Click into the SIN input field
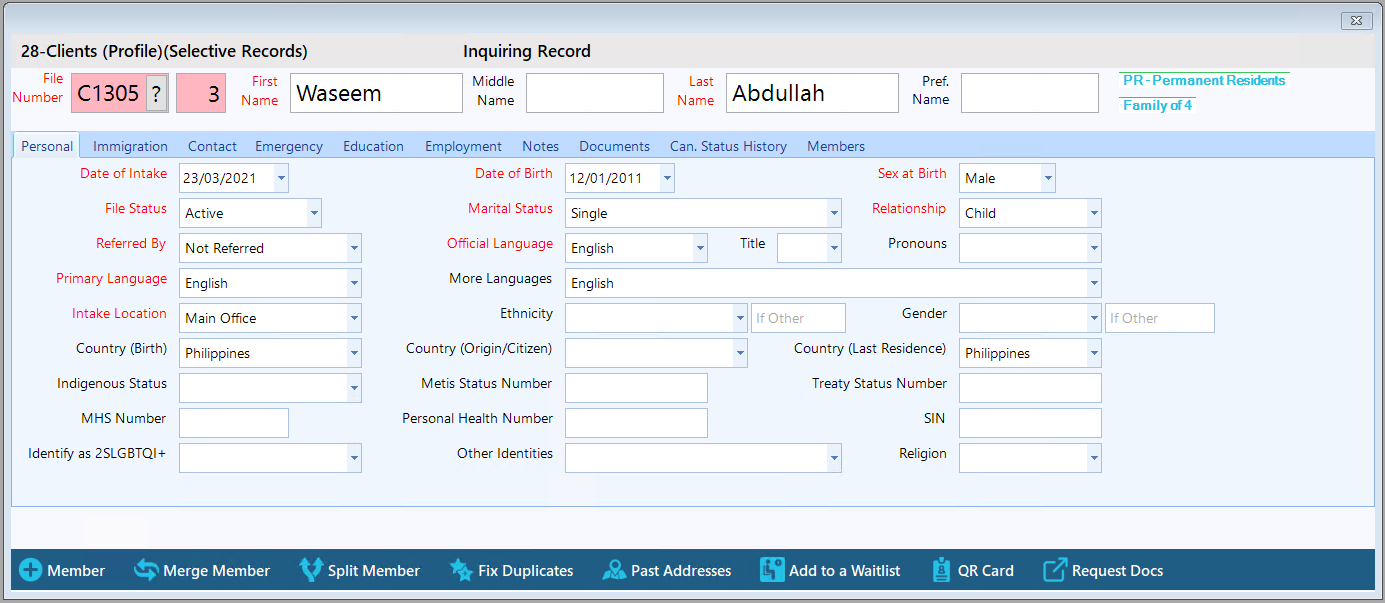Viewport: 1385px width, 603px height. pyautogui.click(x=1029, y=423)
